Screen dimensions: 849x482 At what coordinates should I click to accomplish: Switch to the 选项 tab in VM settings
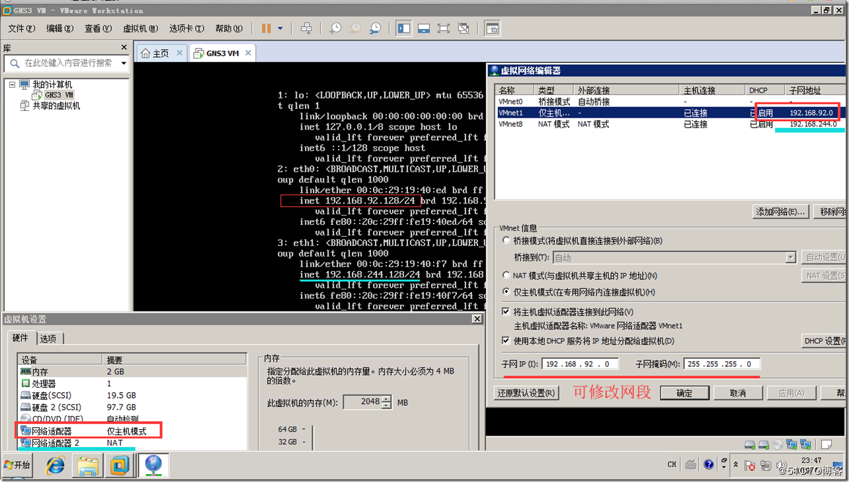48,338
